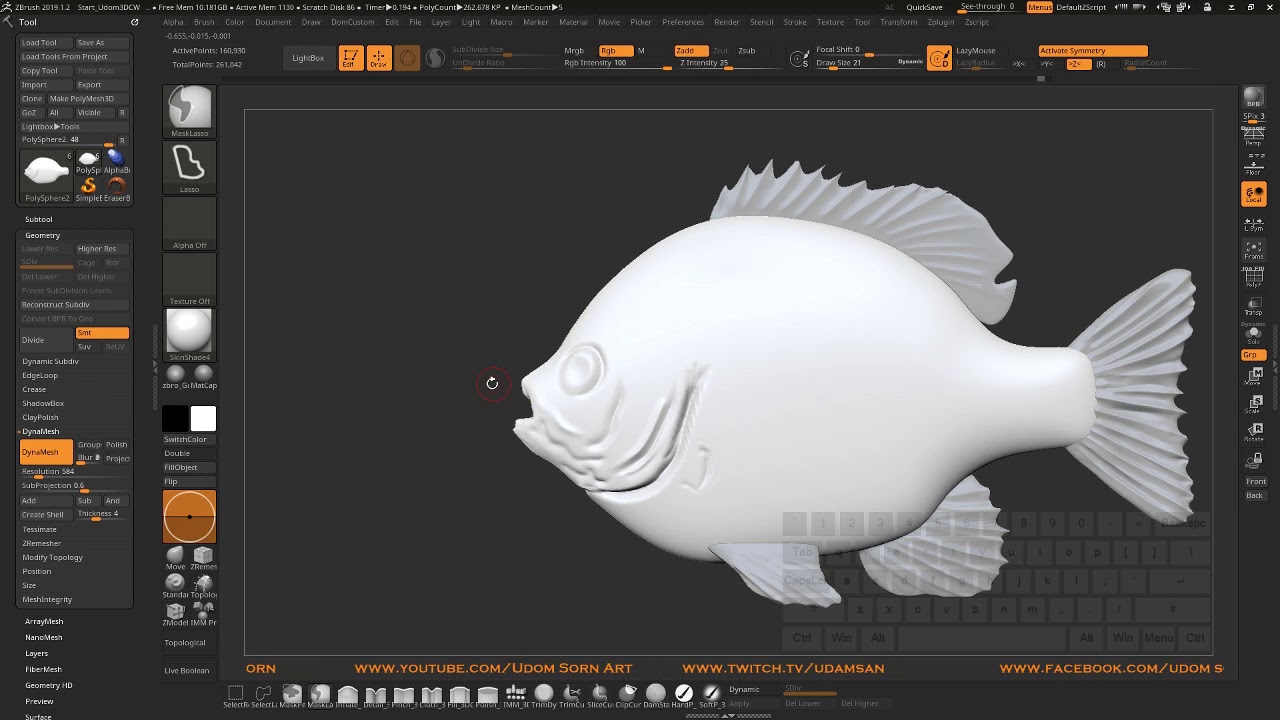The width and height of the screenshot is (1280, 720).
Task: Adjust the DynaMesh Resolution slider
Action: click(75, 472)
